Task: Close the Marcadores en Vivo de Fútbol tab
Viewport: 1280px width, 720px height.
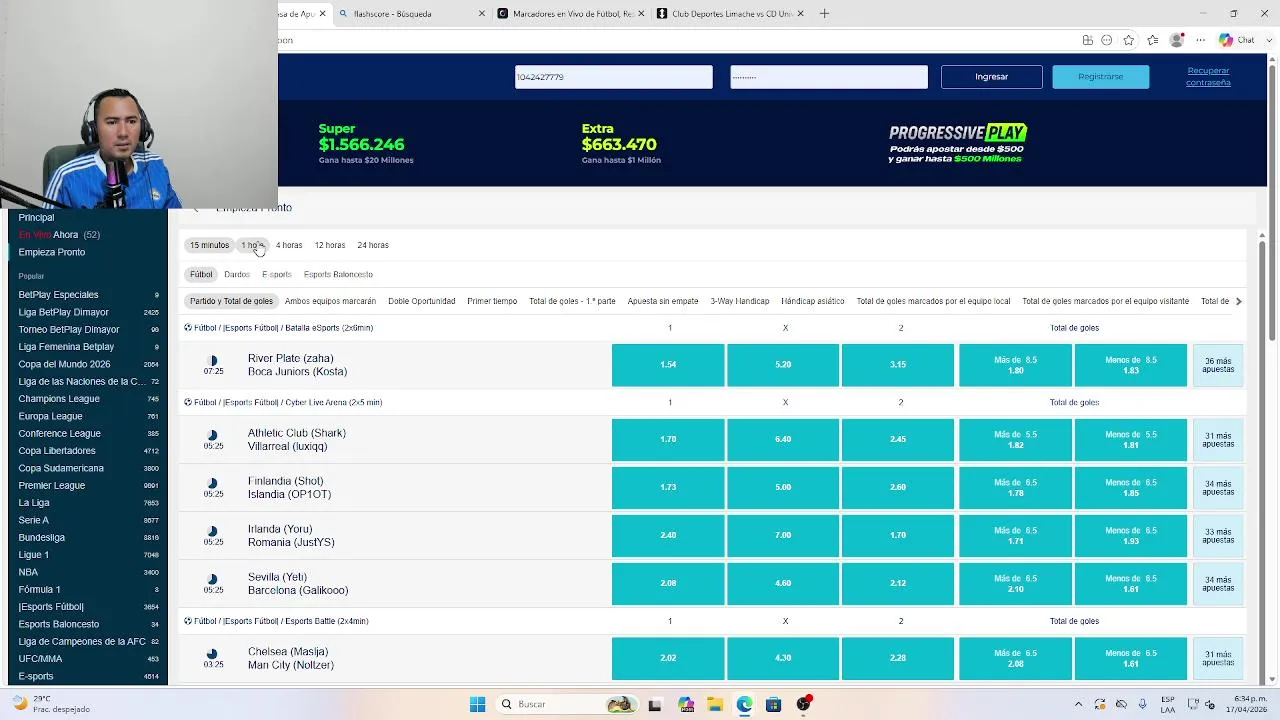Action: [x=642, y=13]
